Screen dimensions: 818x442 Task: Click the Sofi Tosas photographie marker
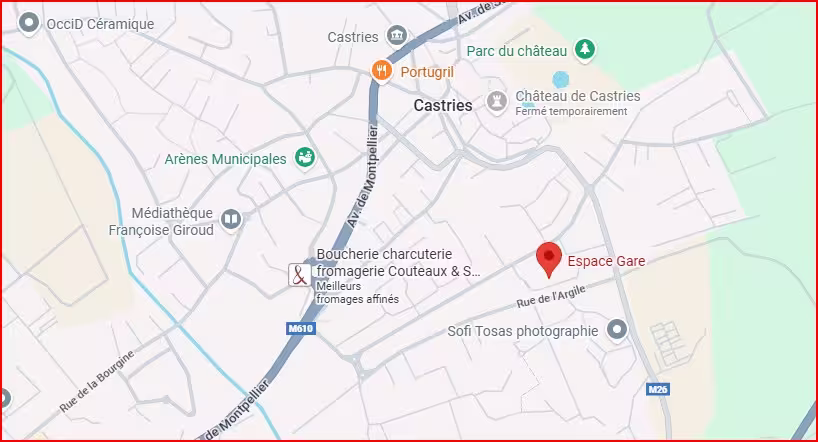617,329
